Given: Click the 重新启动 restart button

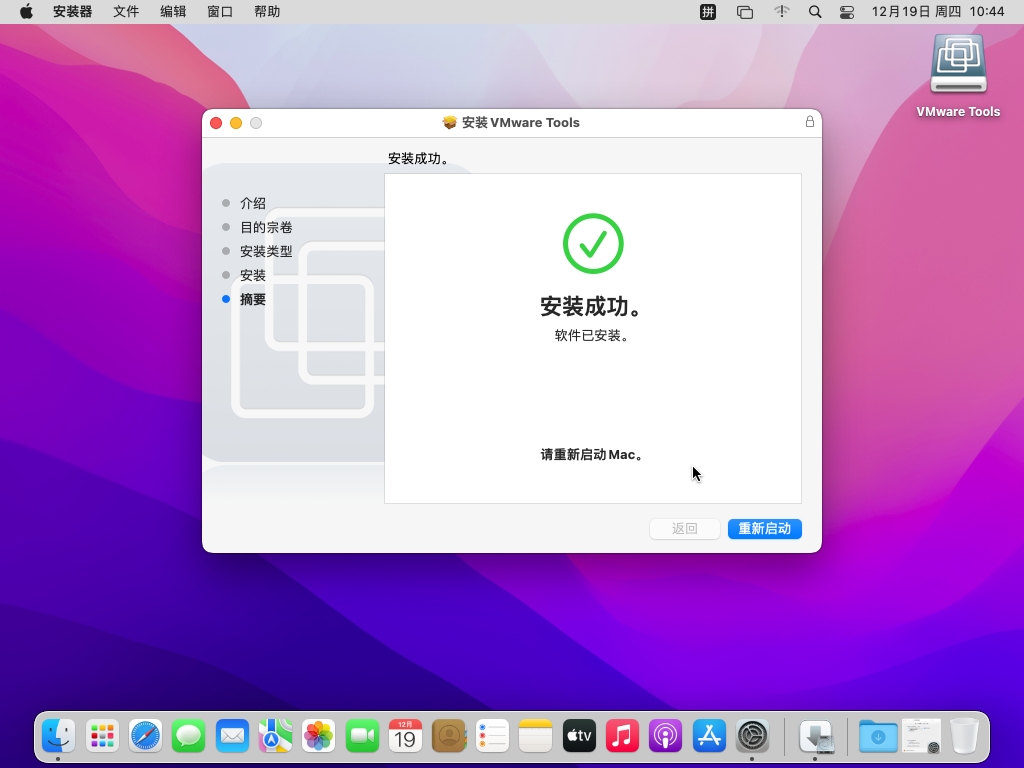Looking at the screenshot, I should click(x=764, y=529).
